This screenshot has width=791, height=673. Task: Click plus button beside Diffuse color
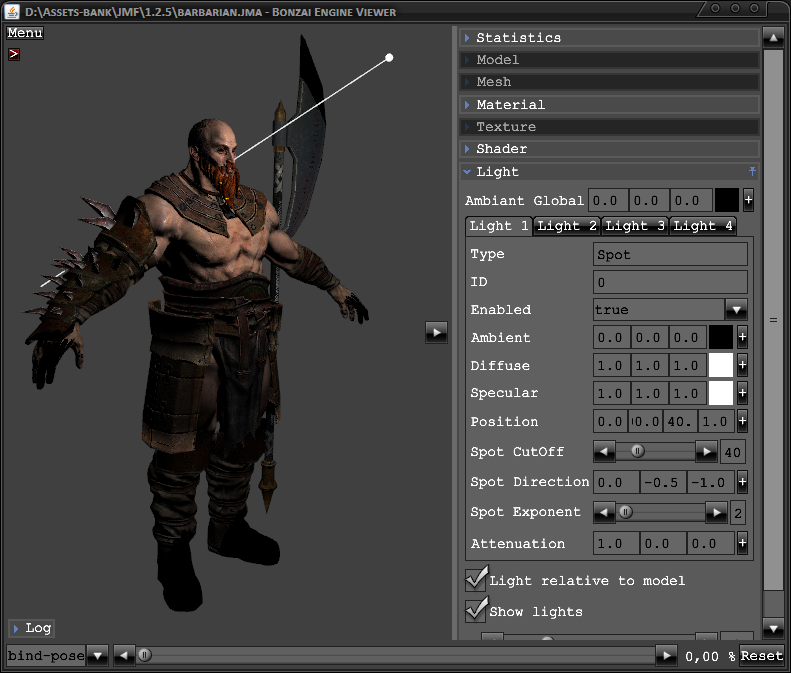[742, 366]
